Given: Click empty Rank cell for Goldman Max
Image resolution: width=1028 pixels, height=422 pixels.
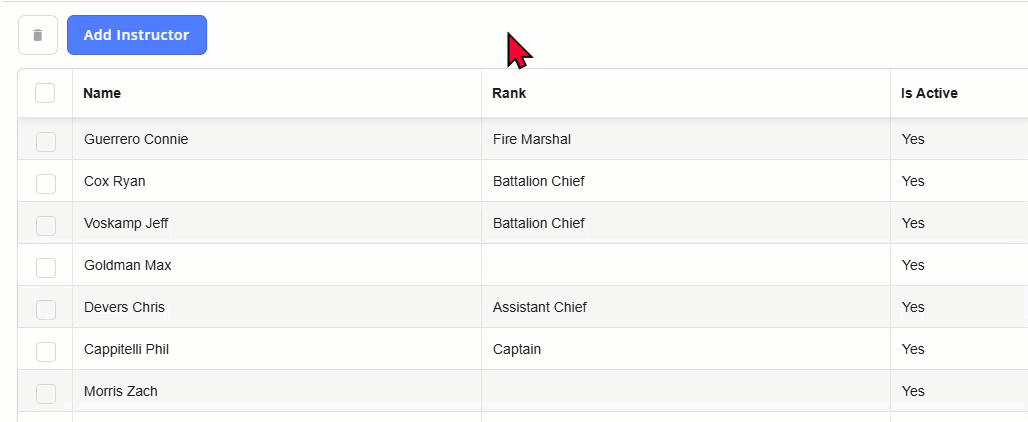Looking at the screenshot, I should (x=686, y=265).
